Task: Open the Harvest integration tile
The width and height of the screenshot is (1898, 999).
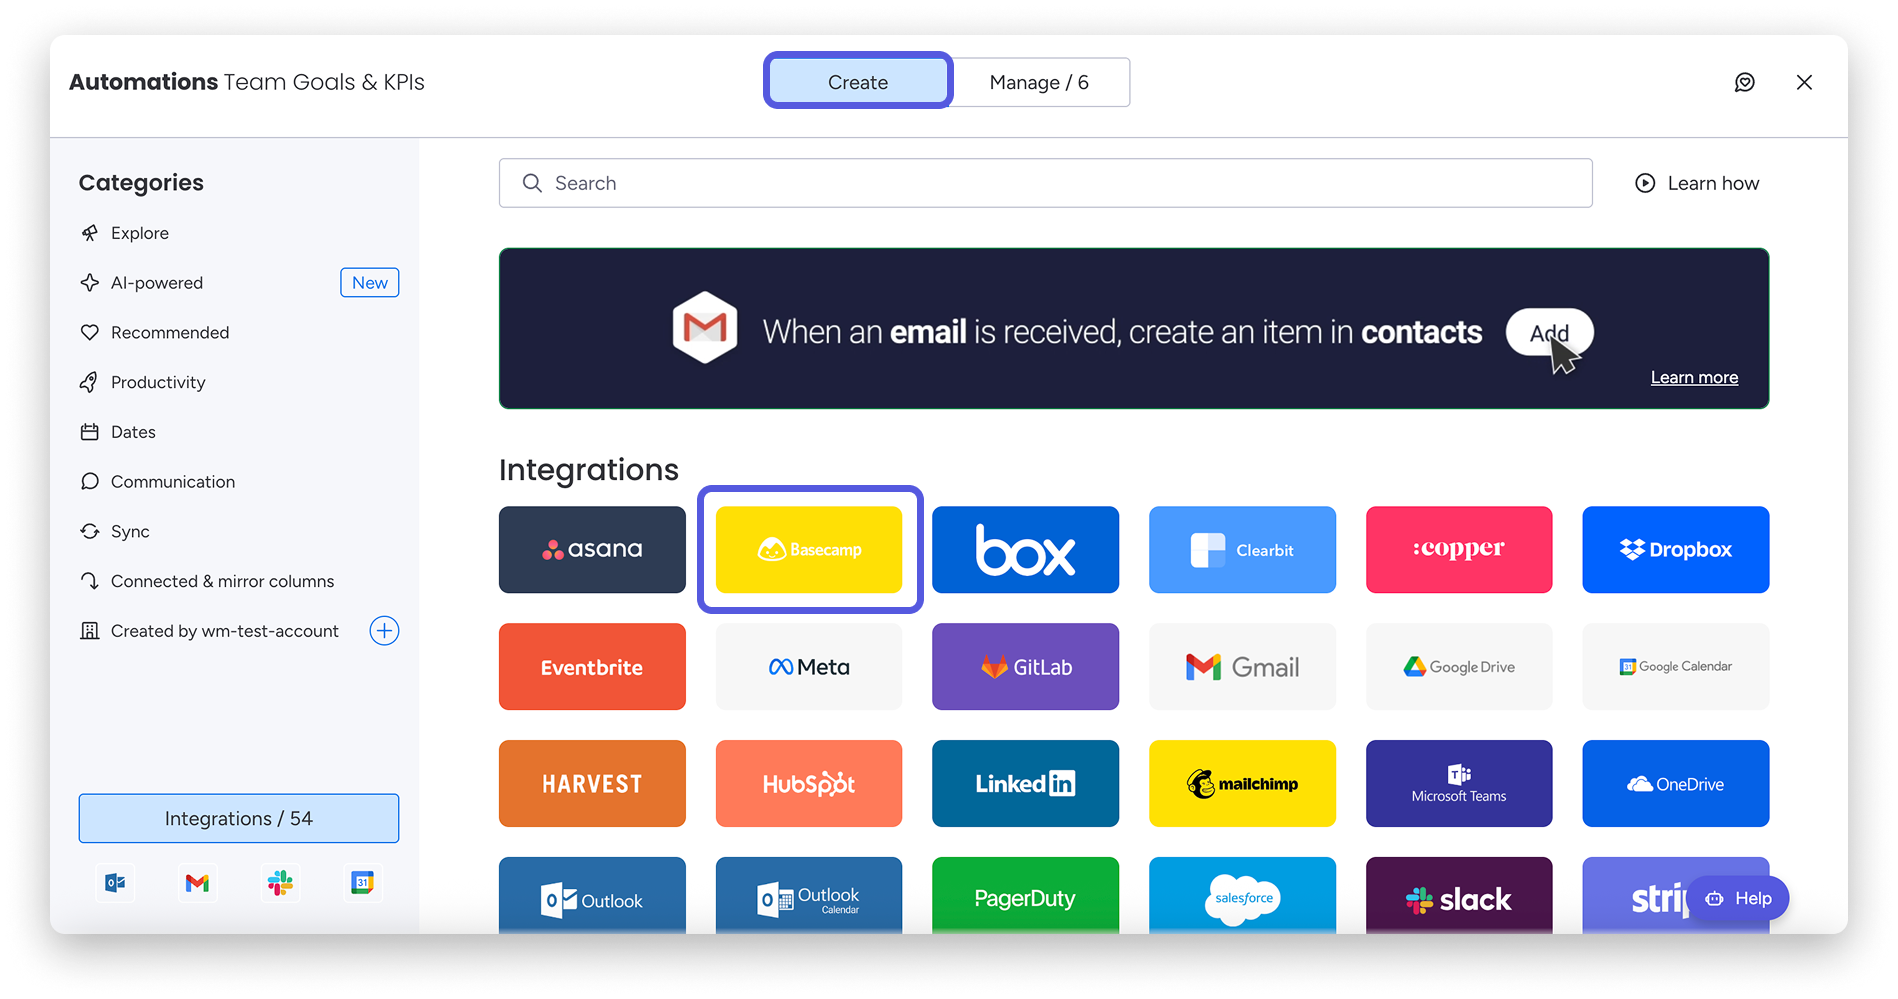Action: point(592,783)
